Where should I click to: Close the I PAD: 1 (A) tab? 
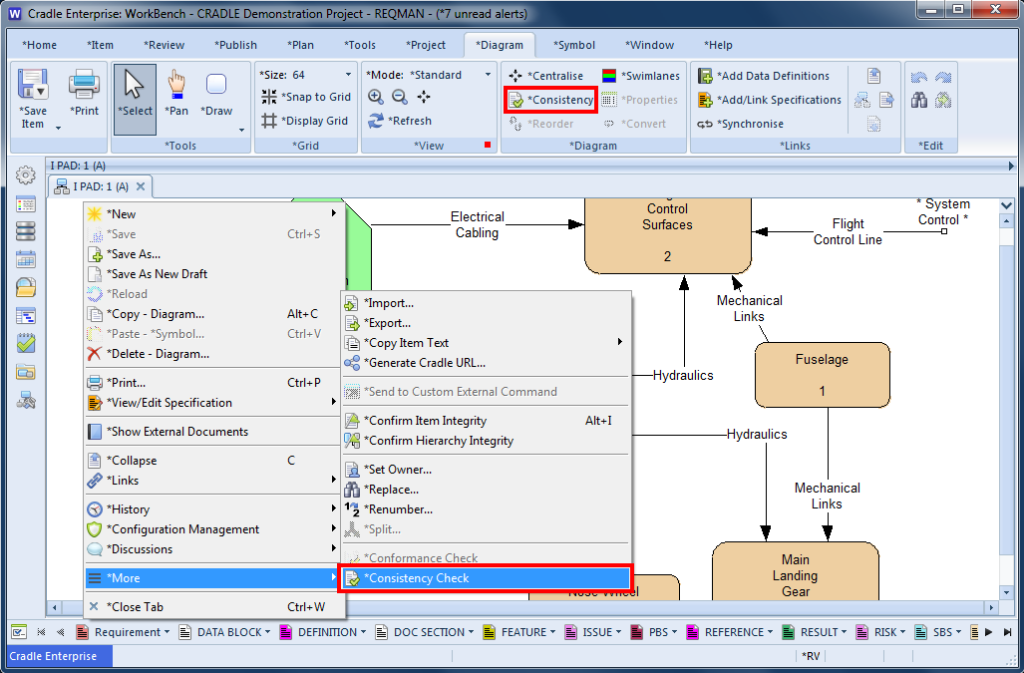pos(141,187)
